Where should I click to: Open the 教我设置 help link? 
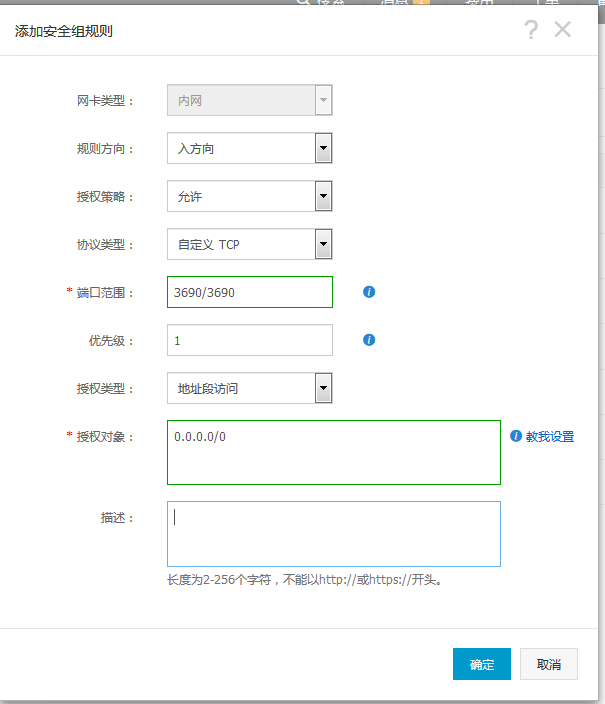click(550, 437)
